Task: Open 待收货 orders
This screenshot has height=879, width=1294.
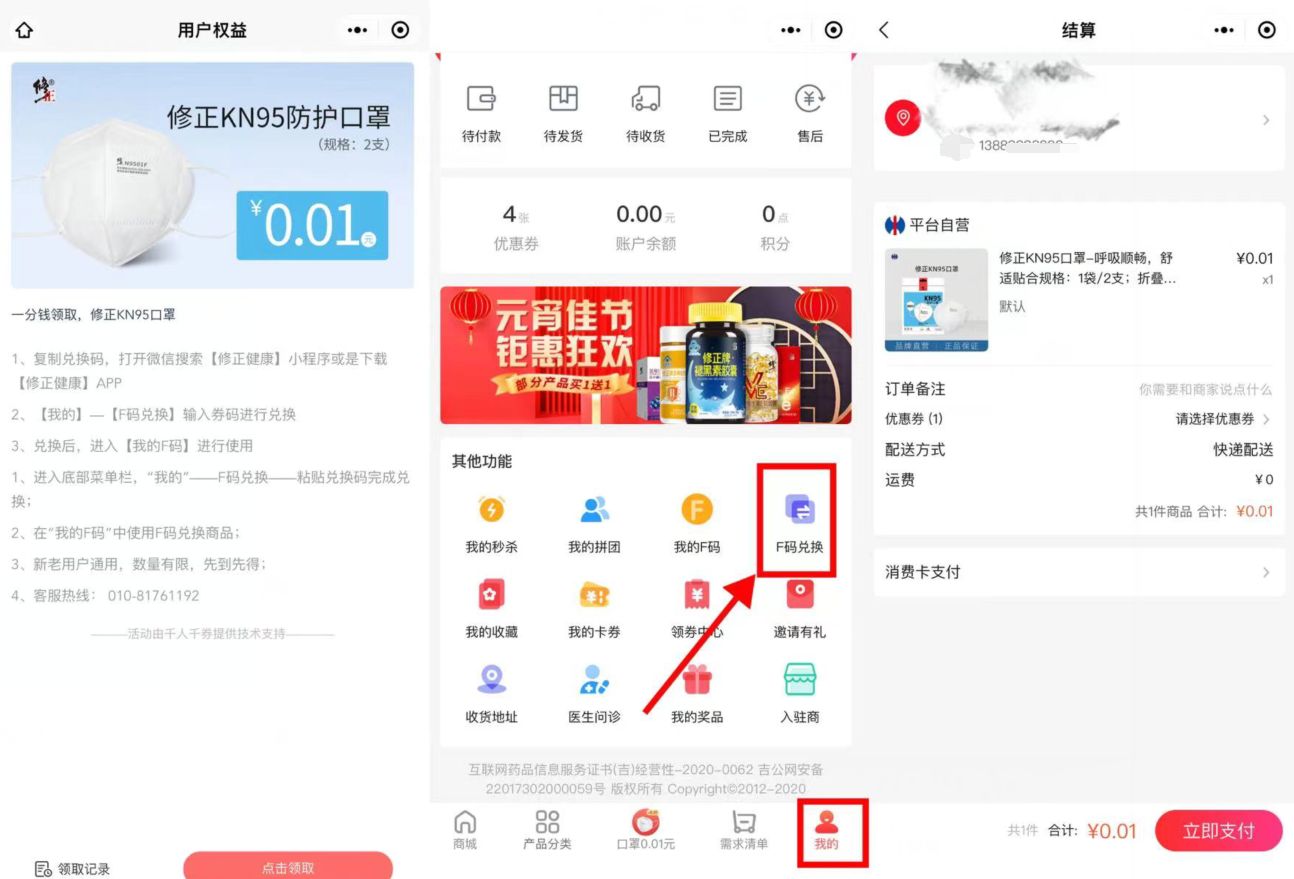Action: [x=645, y=114]
